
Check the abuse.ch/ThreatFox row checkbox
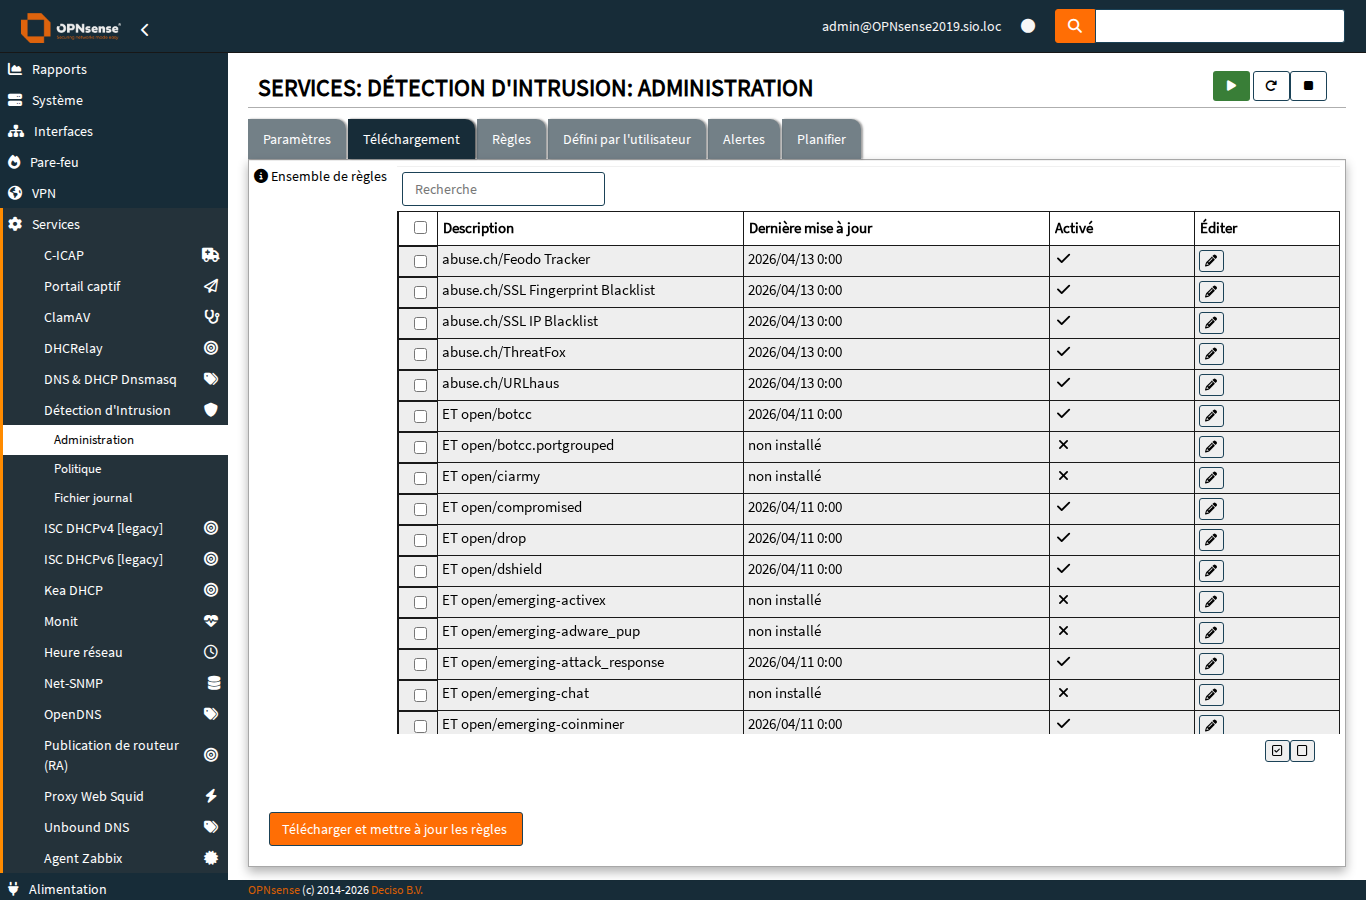pos(420,354)
